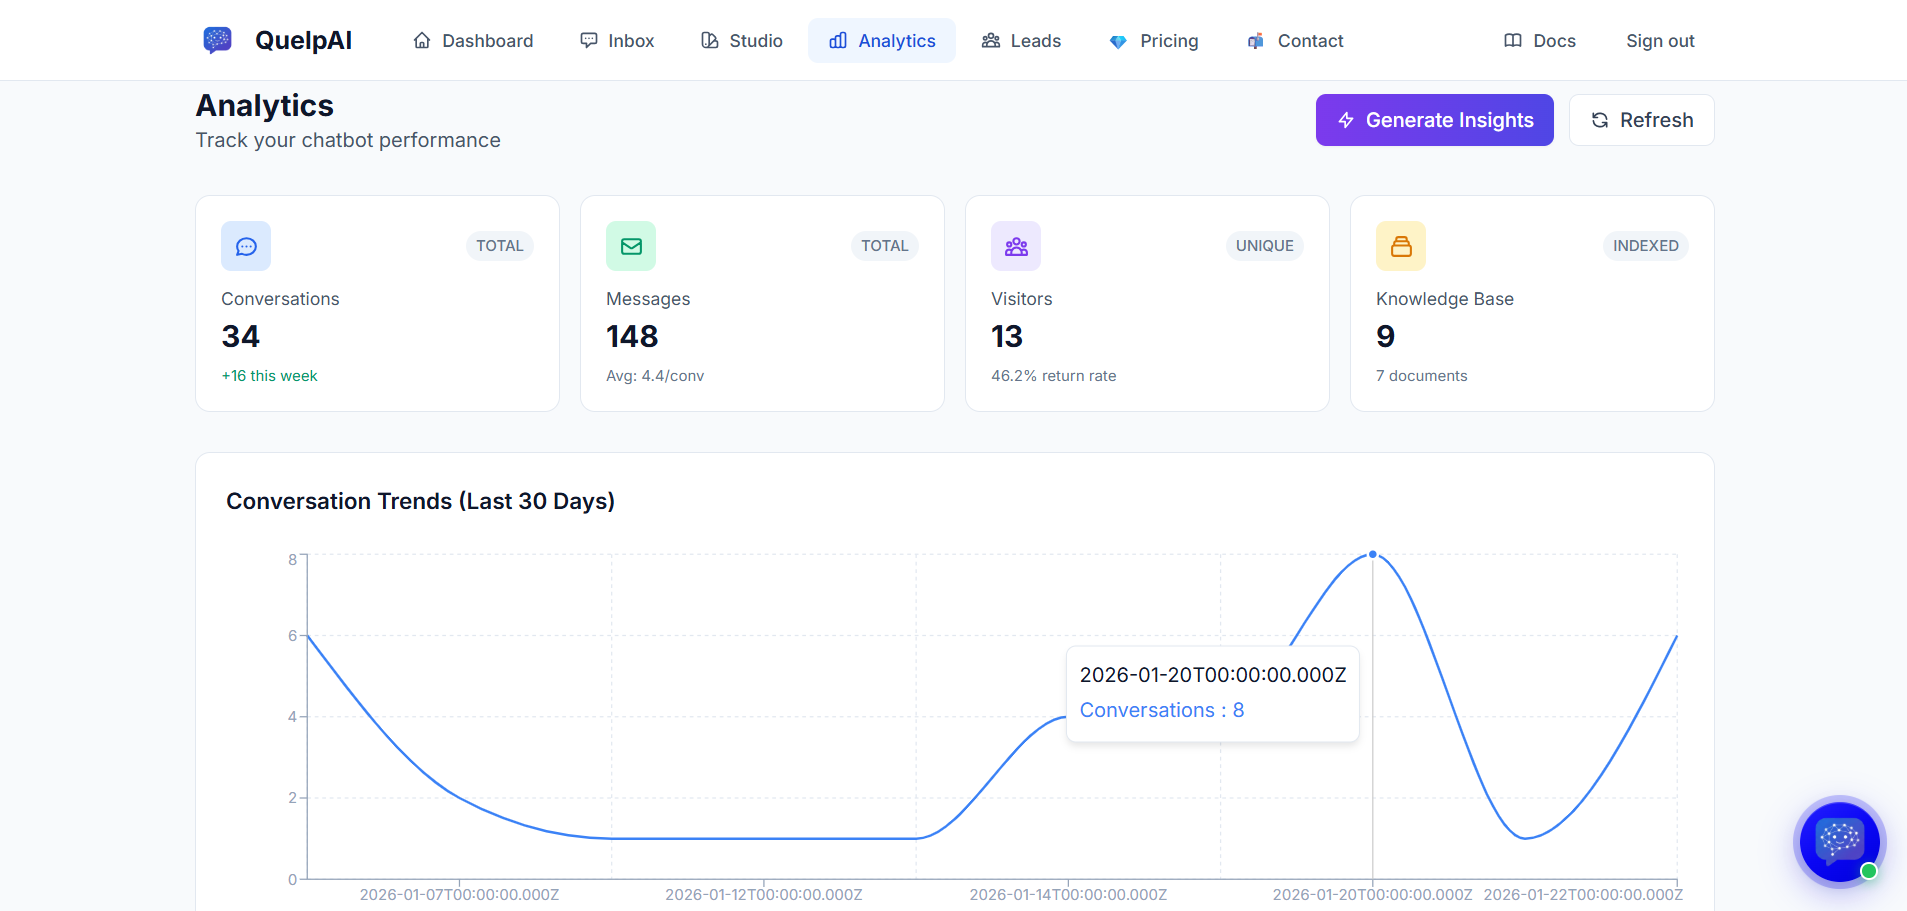Go to the Contact page
Screen dimensions: 1907x911
(1296, 41)
